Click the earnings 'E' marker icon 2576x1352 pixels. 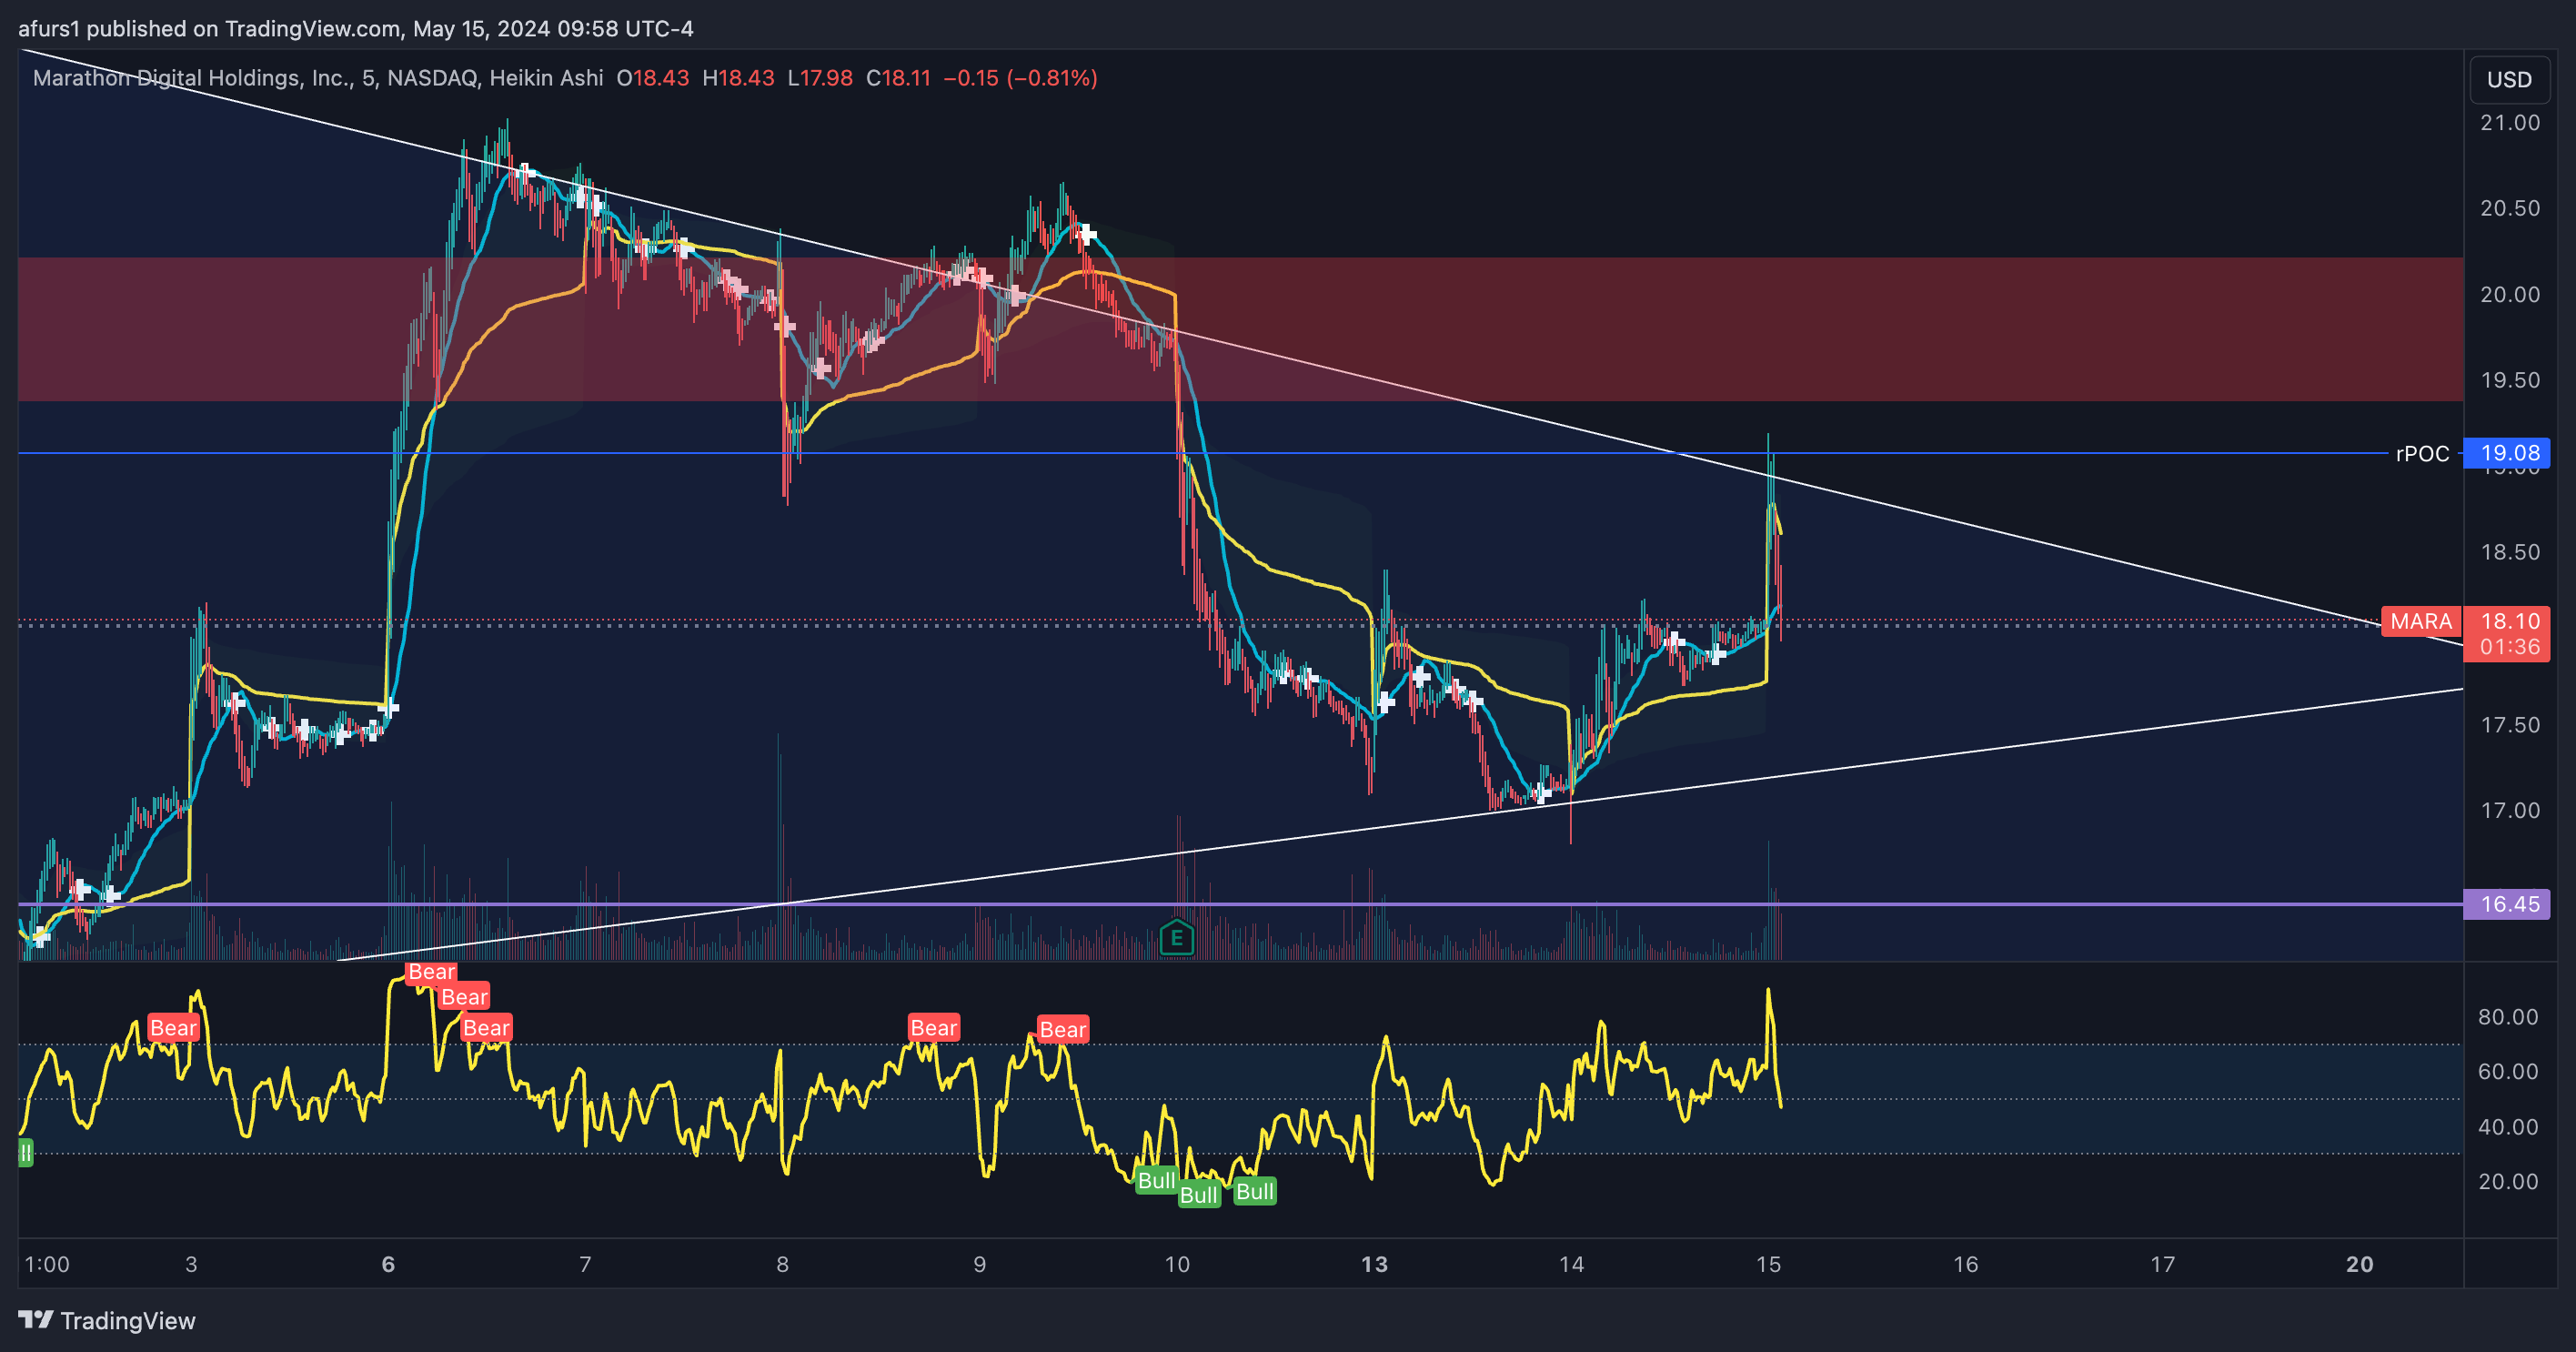pyautogui.click(x=1177, y=937)
